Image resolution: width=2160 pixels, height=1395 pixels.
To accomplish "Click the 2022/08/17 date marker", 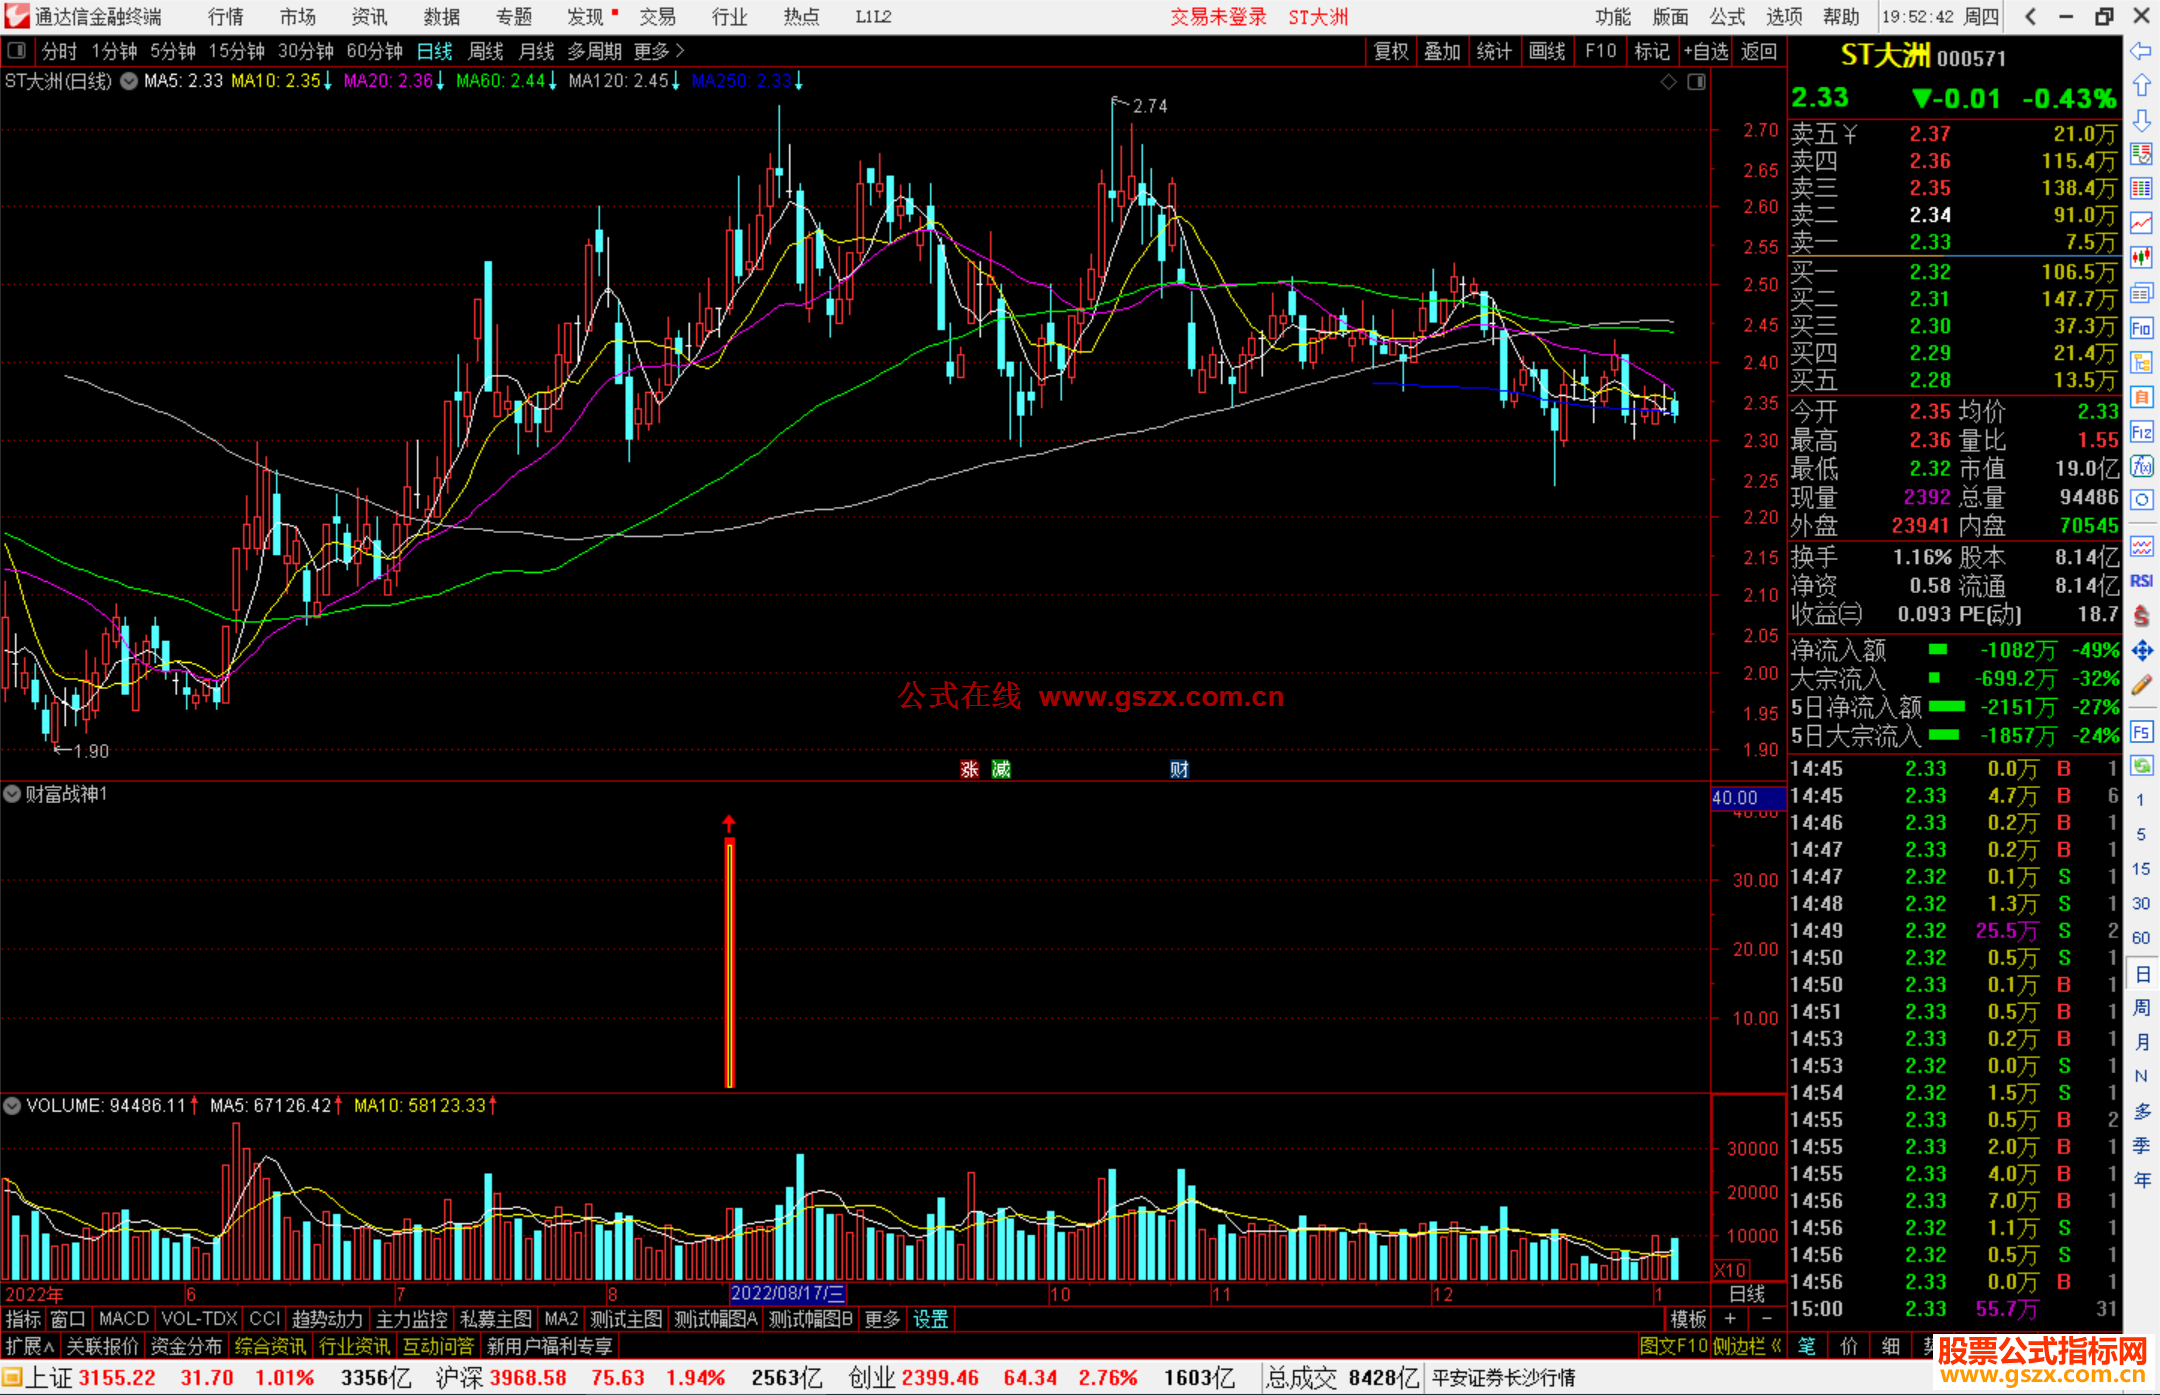I will click(x=787, y=1294).
